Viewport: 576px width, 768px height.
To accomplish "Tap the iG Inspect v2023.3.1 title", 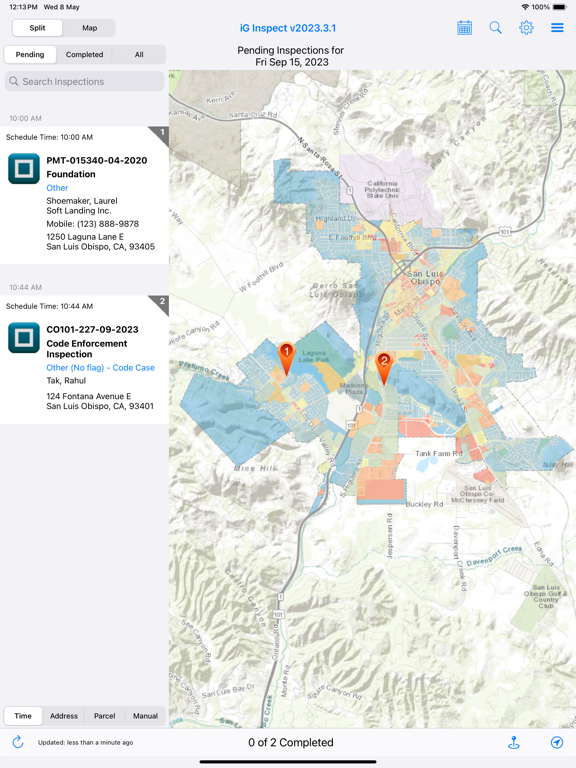I will tap(288, 28).
